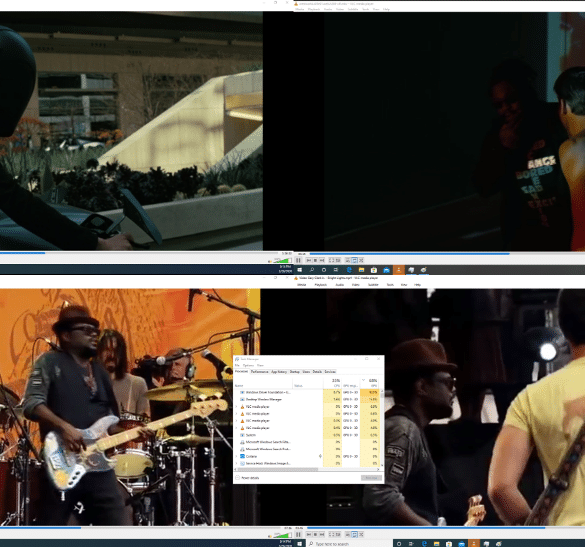This screenshot has height=547, width=585.
Task: Click Previous media in the upper-right VLC window
Action: click(309, 260)
